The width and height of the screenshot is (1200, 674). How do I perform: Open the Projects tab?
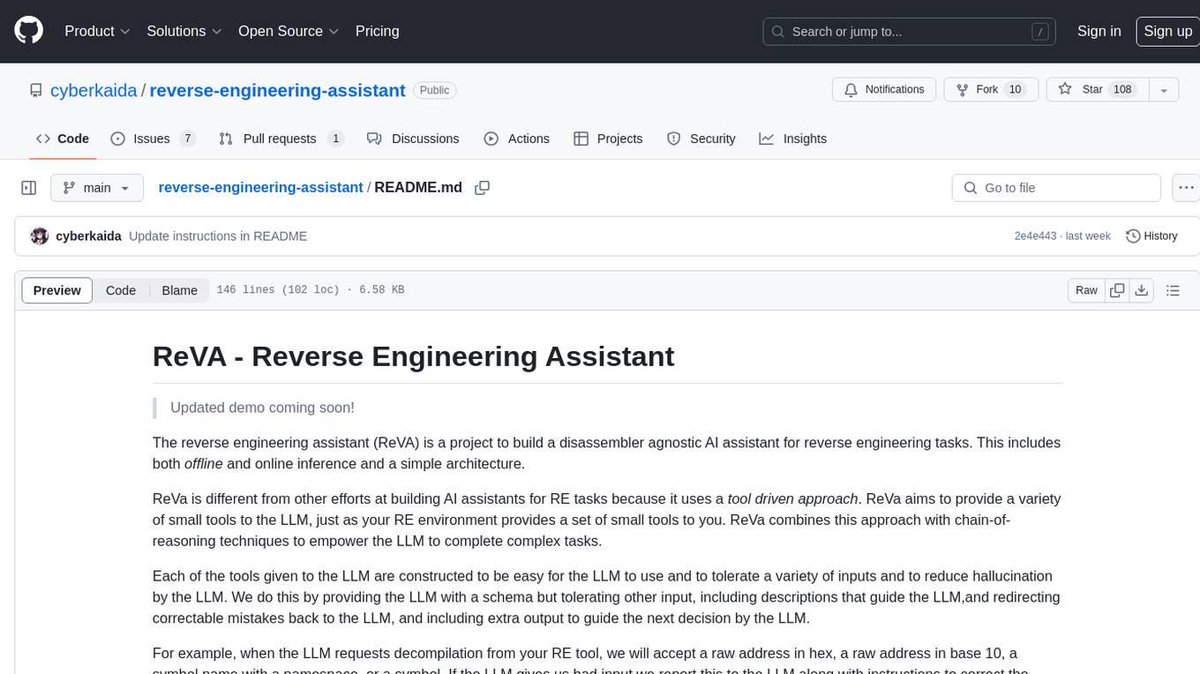[x=608, y=139]
